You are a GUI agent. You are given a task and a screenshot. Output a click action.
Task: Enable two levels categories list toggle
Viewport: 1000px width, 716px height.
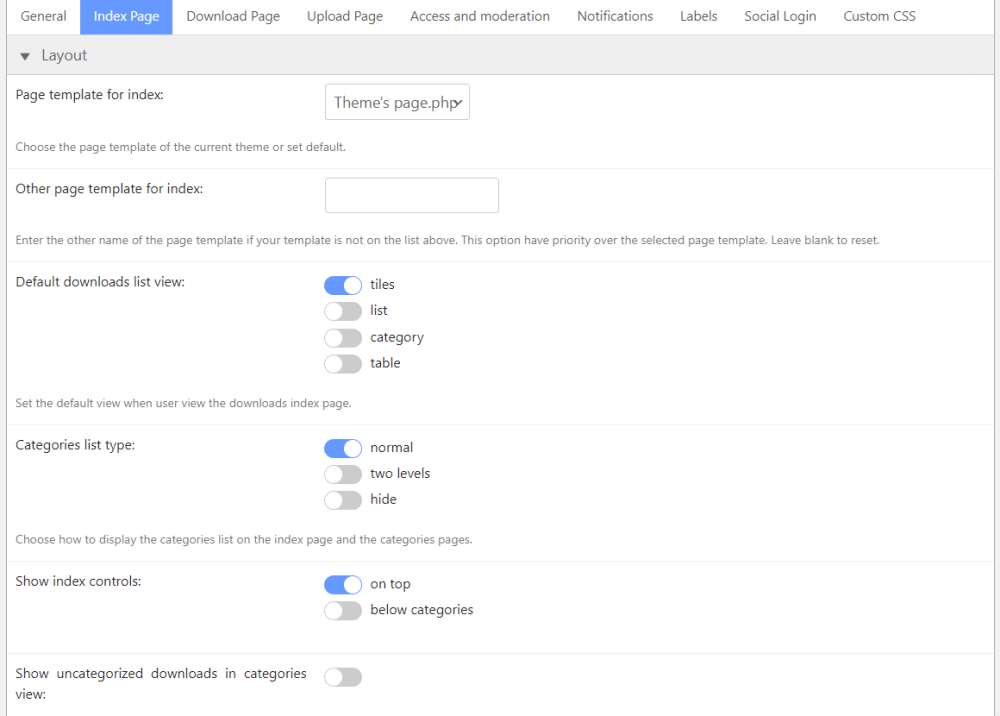[x=343, y=474]
